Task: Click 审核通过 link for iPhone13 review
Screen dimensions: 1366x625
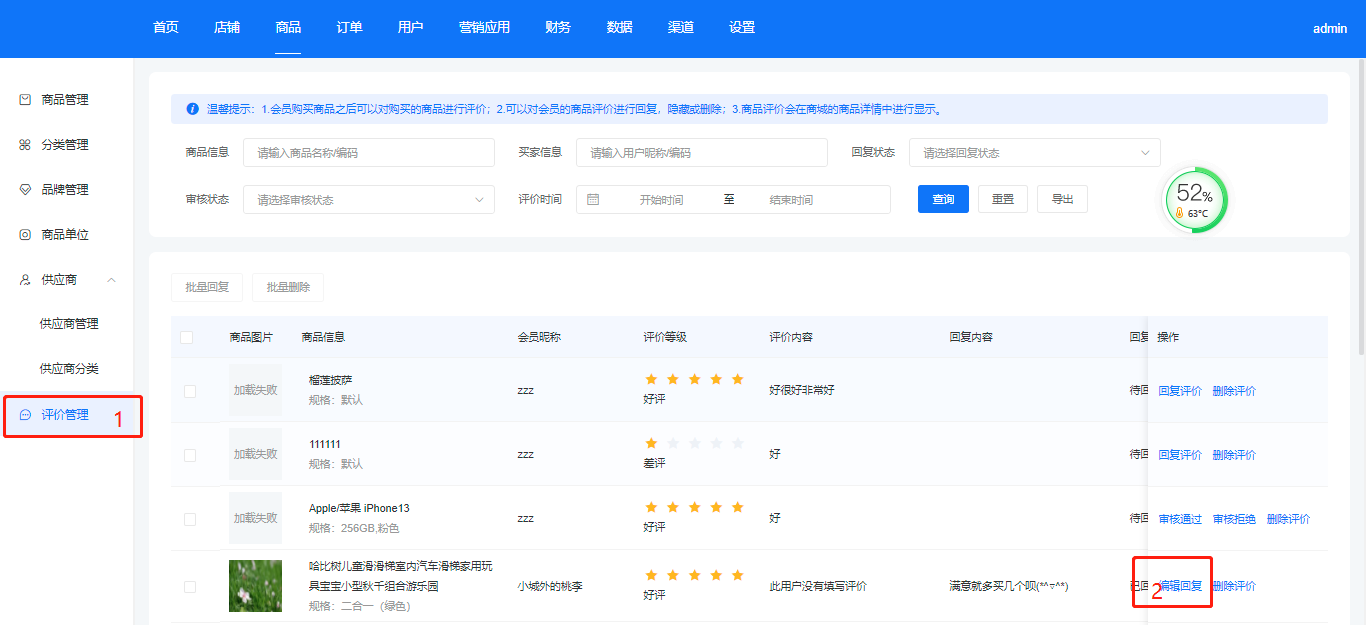Action: click(1180, 519)
